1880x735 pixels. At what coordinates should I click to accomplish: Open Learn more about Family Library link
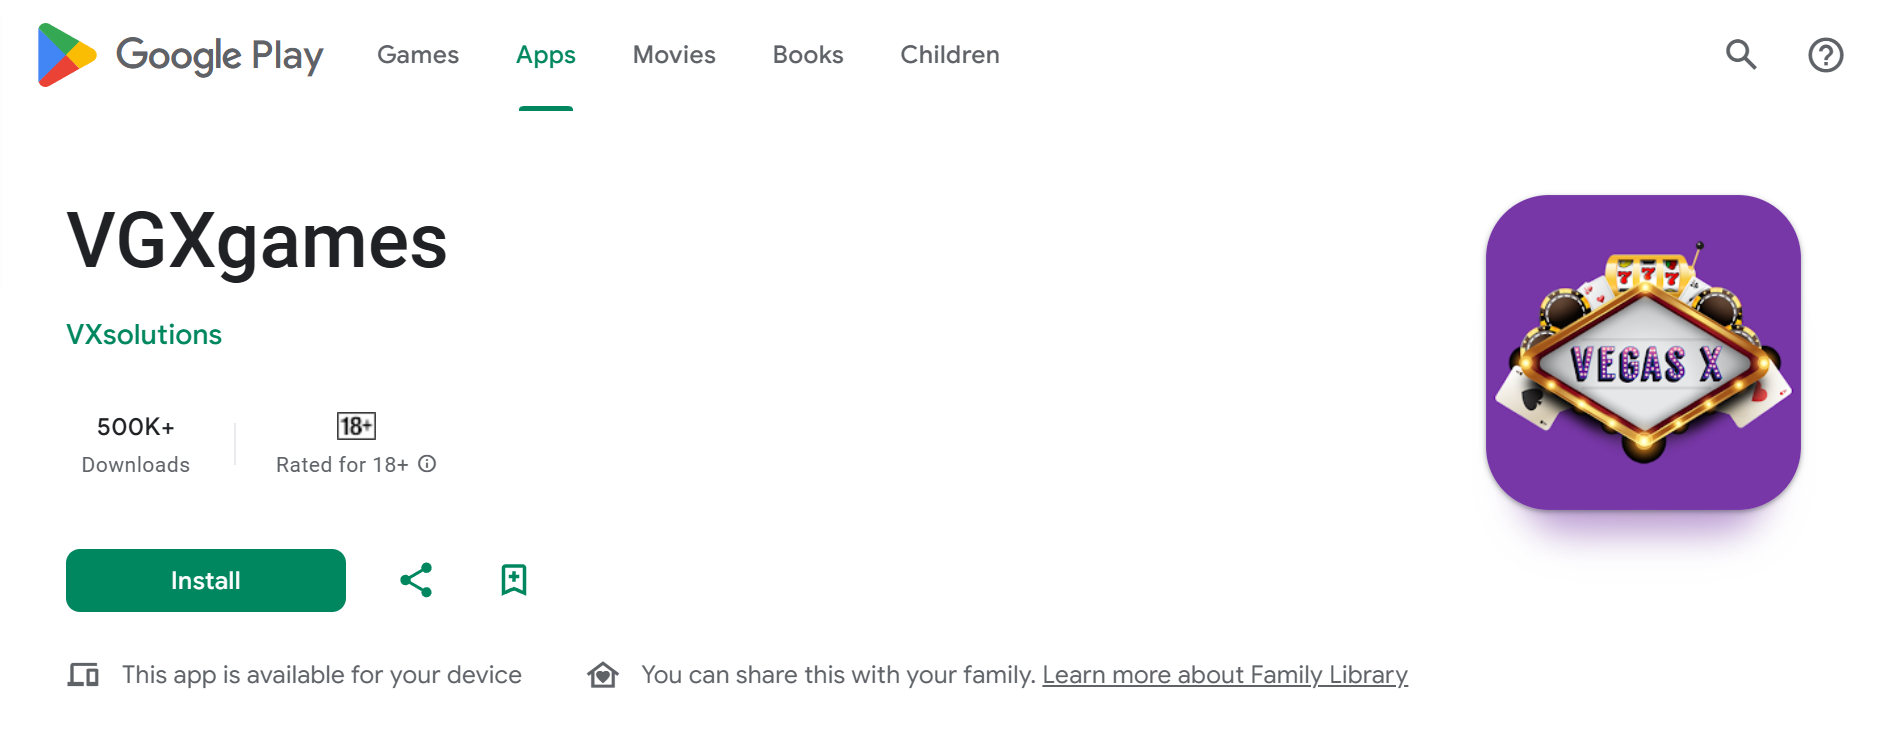click(1225, 675)
